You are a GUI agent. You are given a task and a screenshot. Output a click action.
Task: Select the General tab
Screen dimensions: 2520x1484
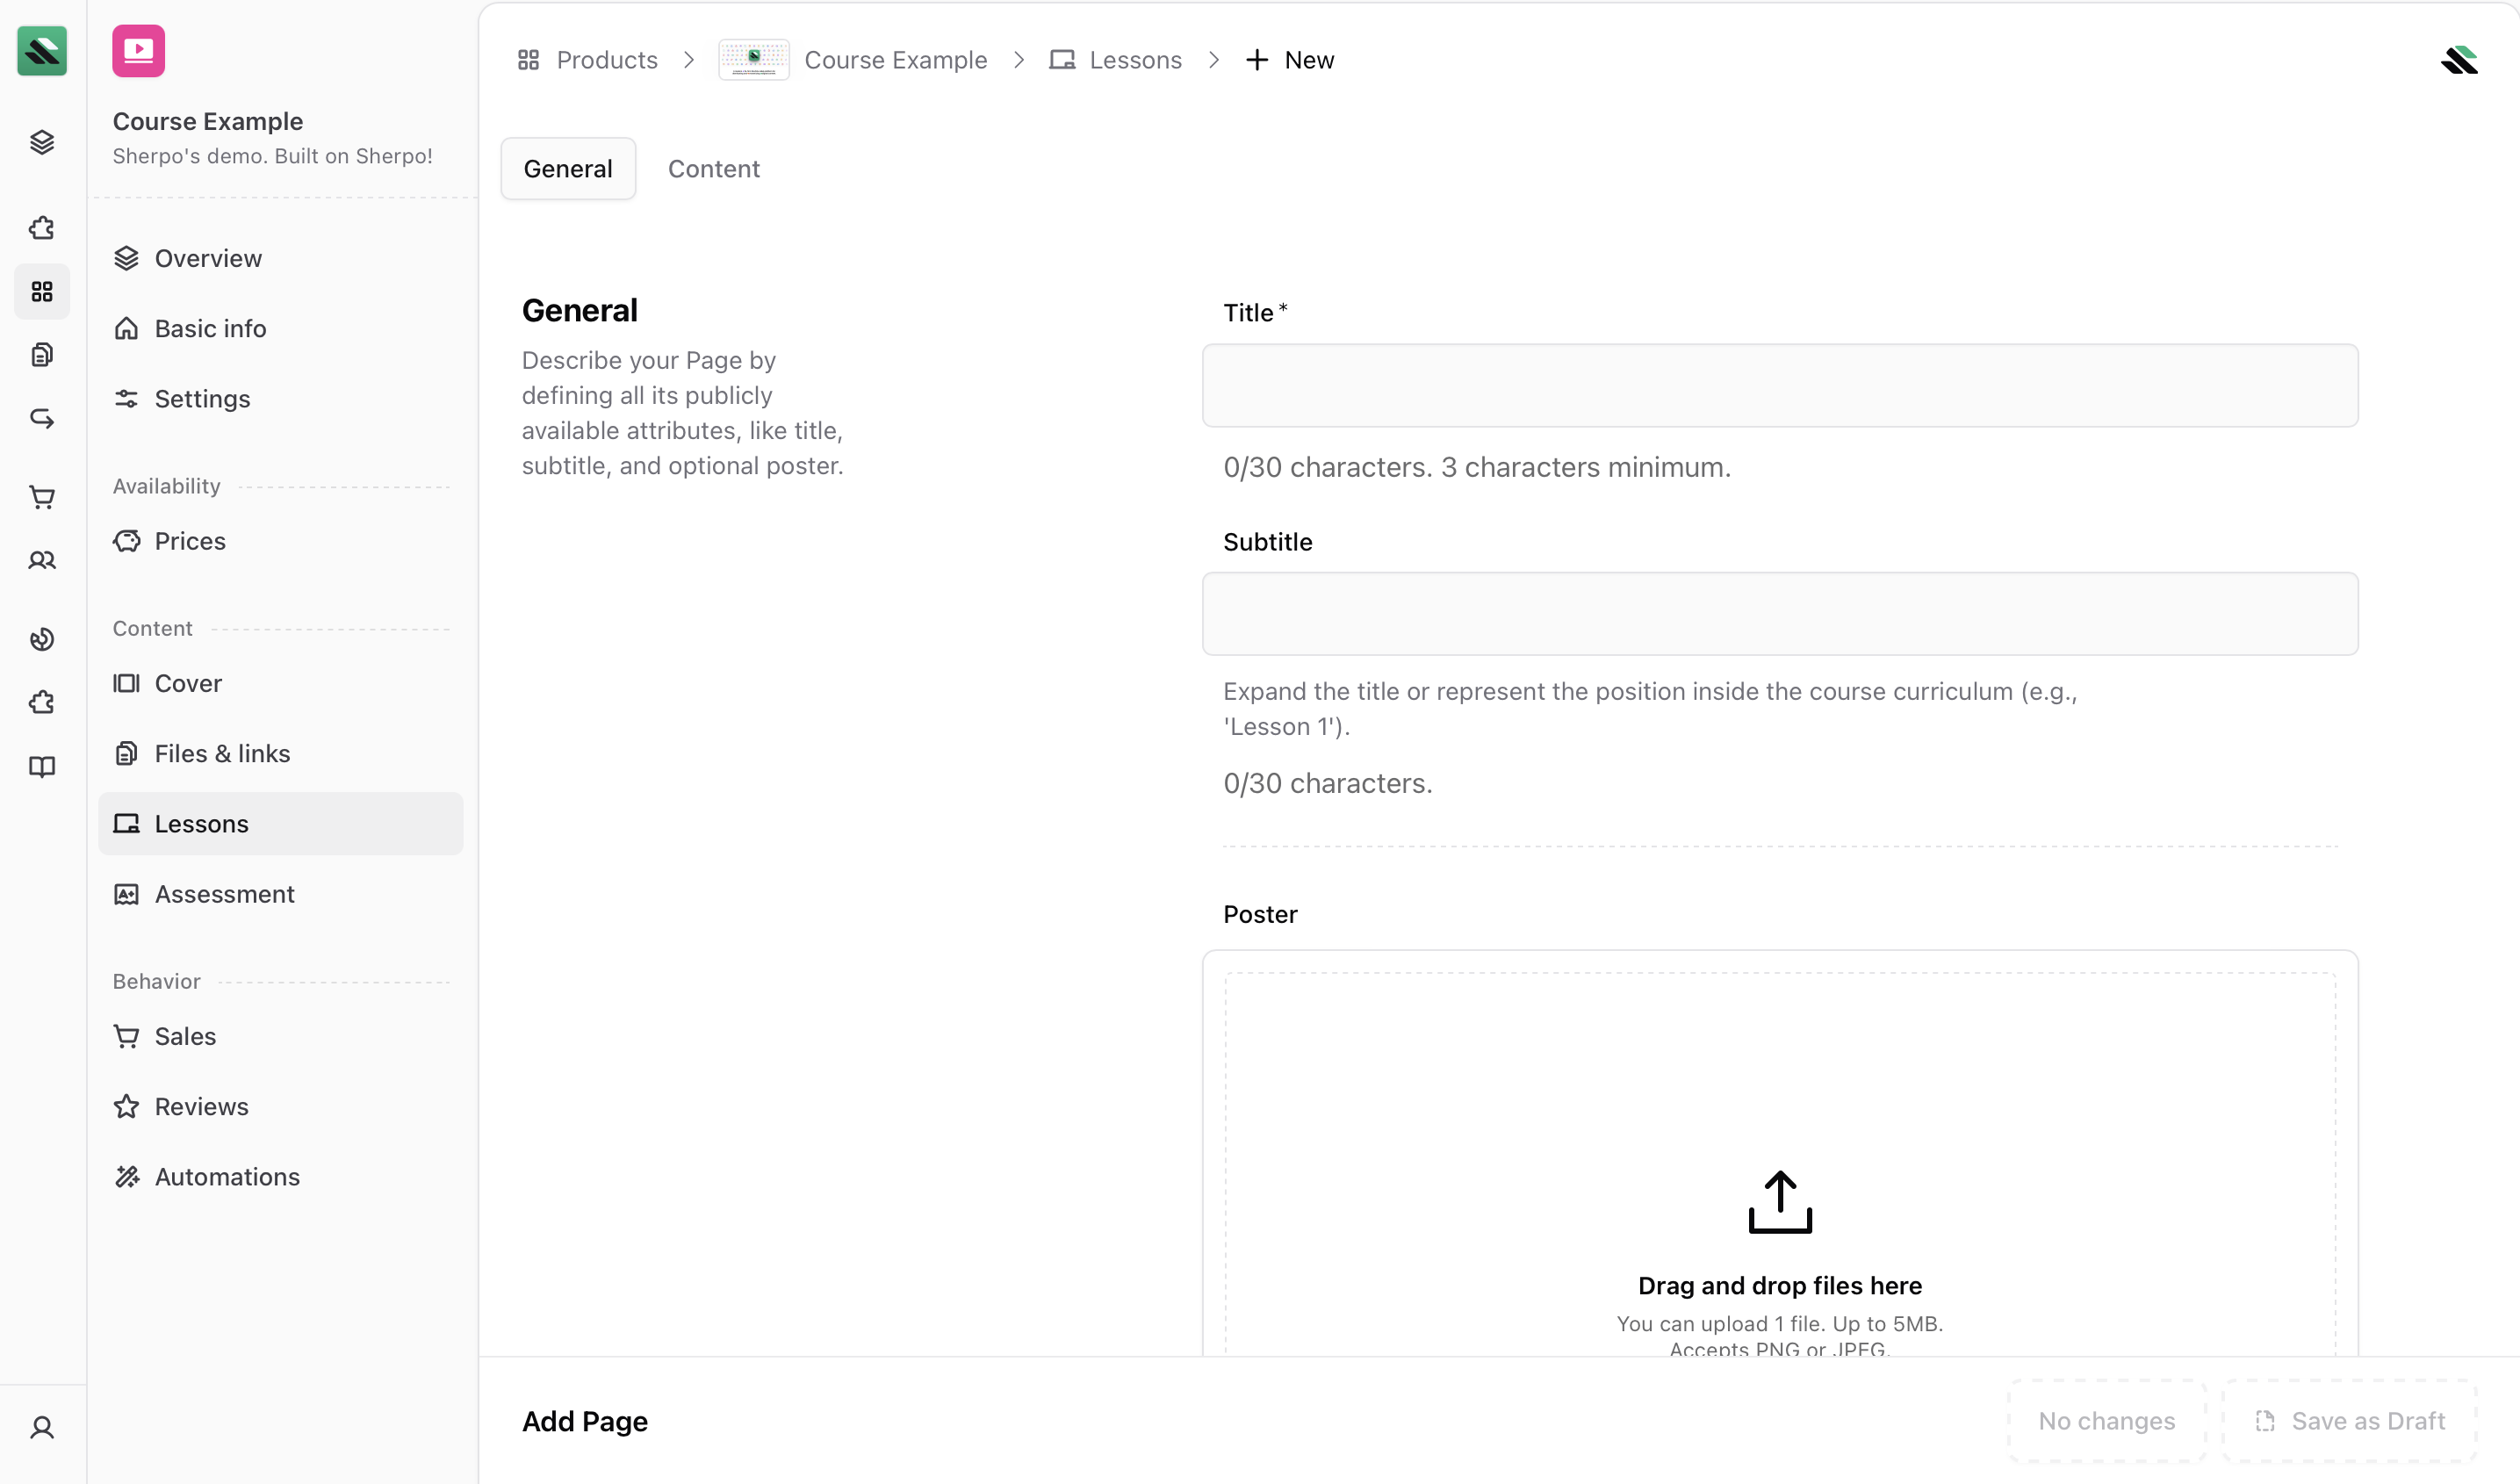coord(567,168)
